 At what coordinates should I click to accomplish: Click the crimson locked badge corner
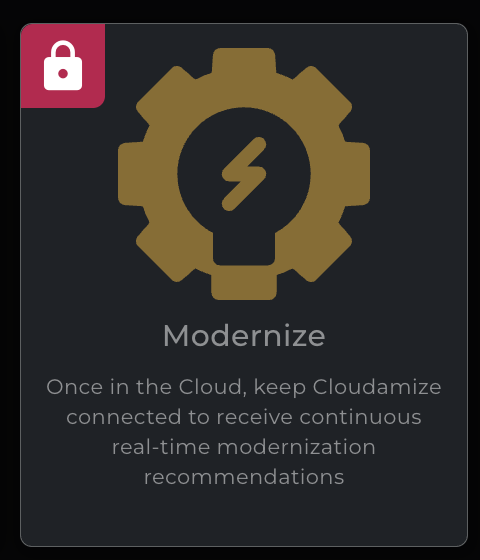(x=63, y=66)
